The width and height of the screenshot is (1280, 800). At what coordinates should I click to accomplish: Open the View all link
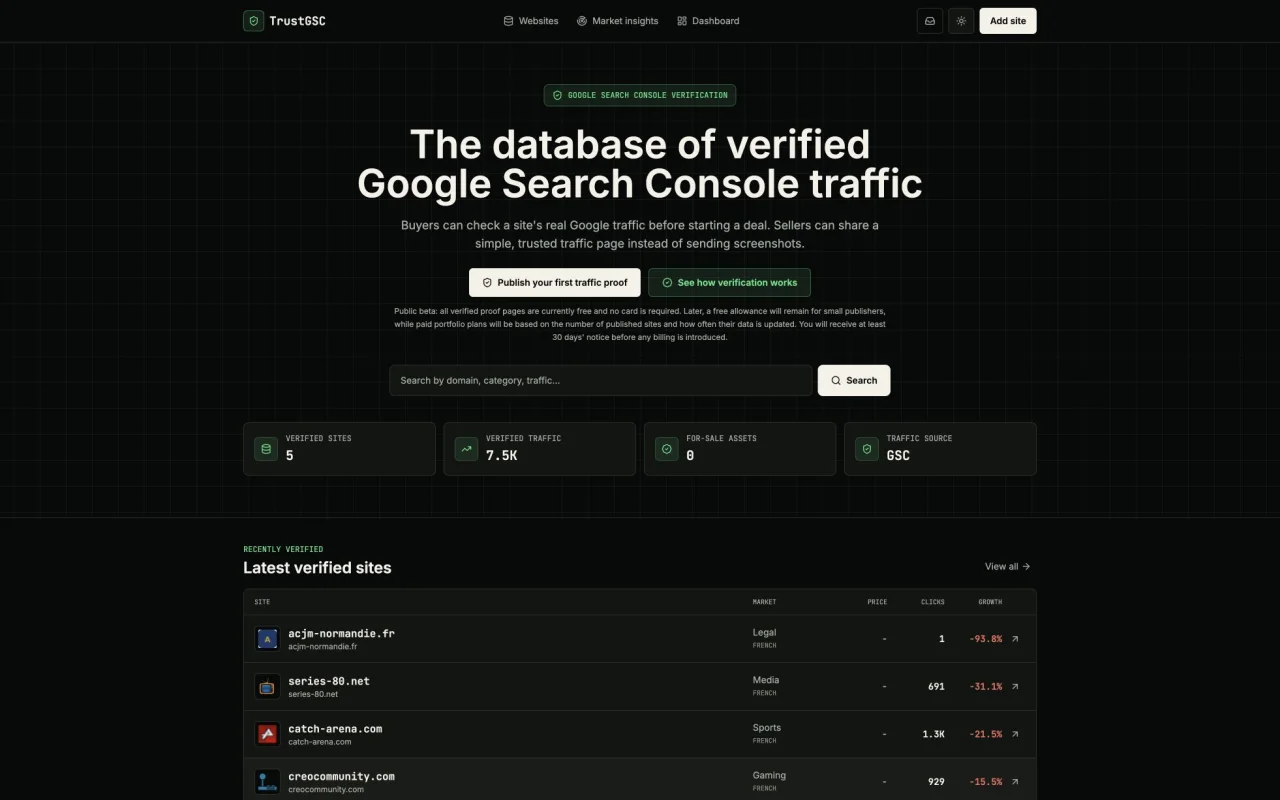pos(1007,566)
